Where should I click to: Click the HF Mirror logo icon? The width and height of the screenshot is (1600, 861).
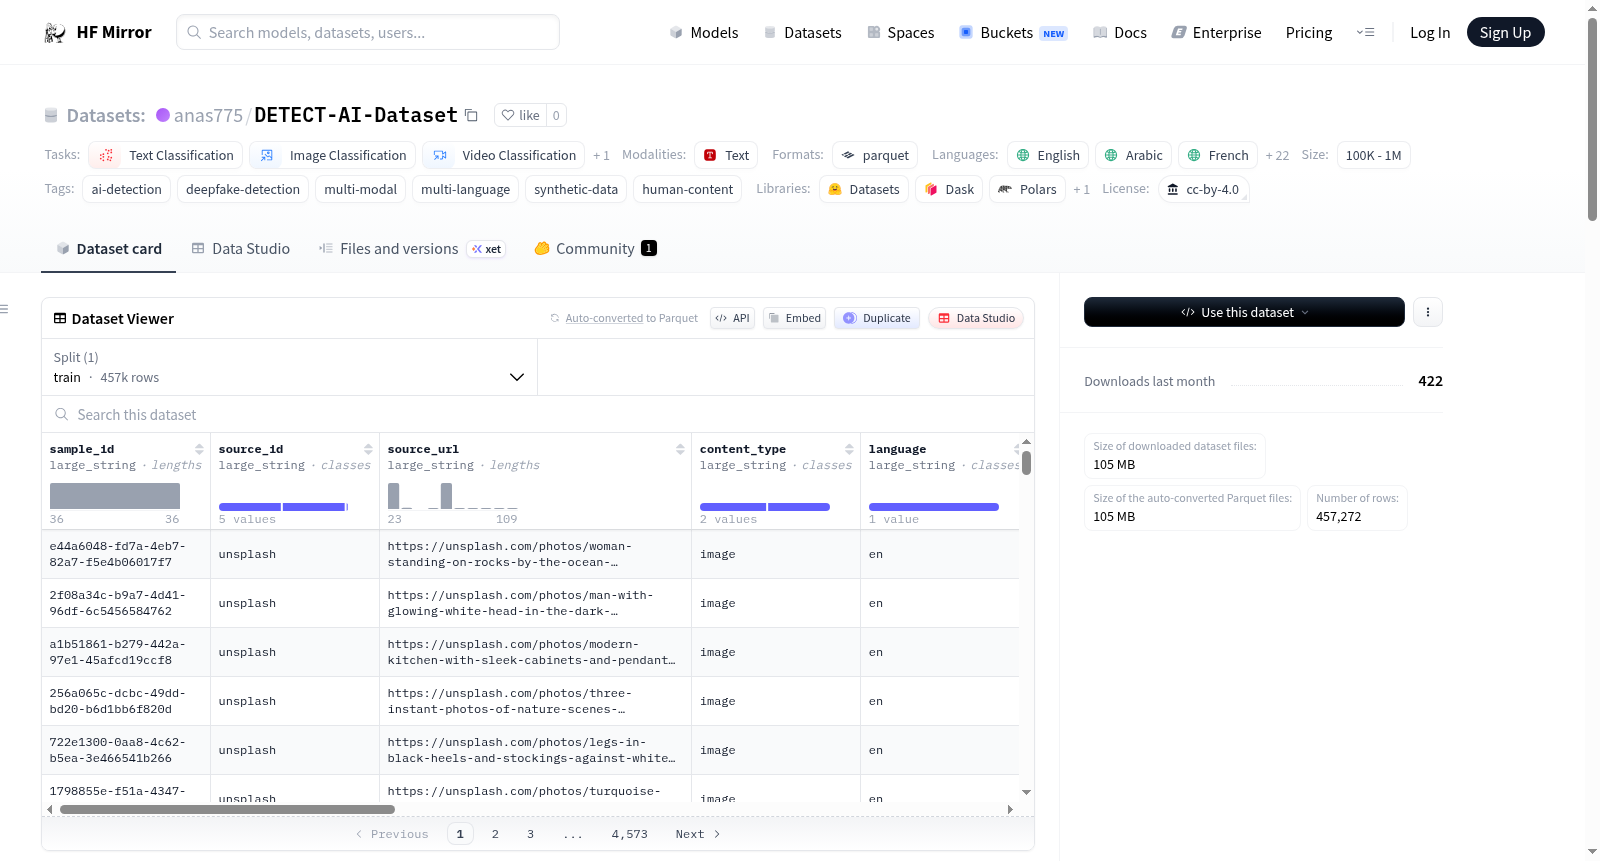(55, 33)
